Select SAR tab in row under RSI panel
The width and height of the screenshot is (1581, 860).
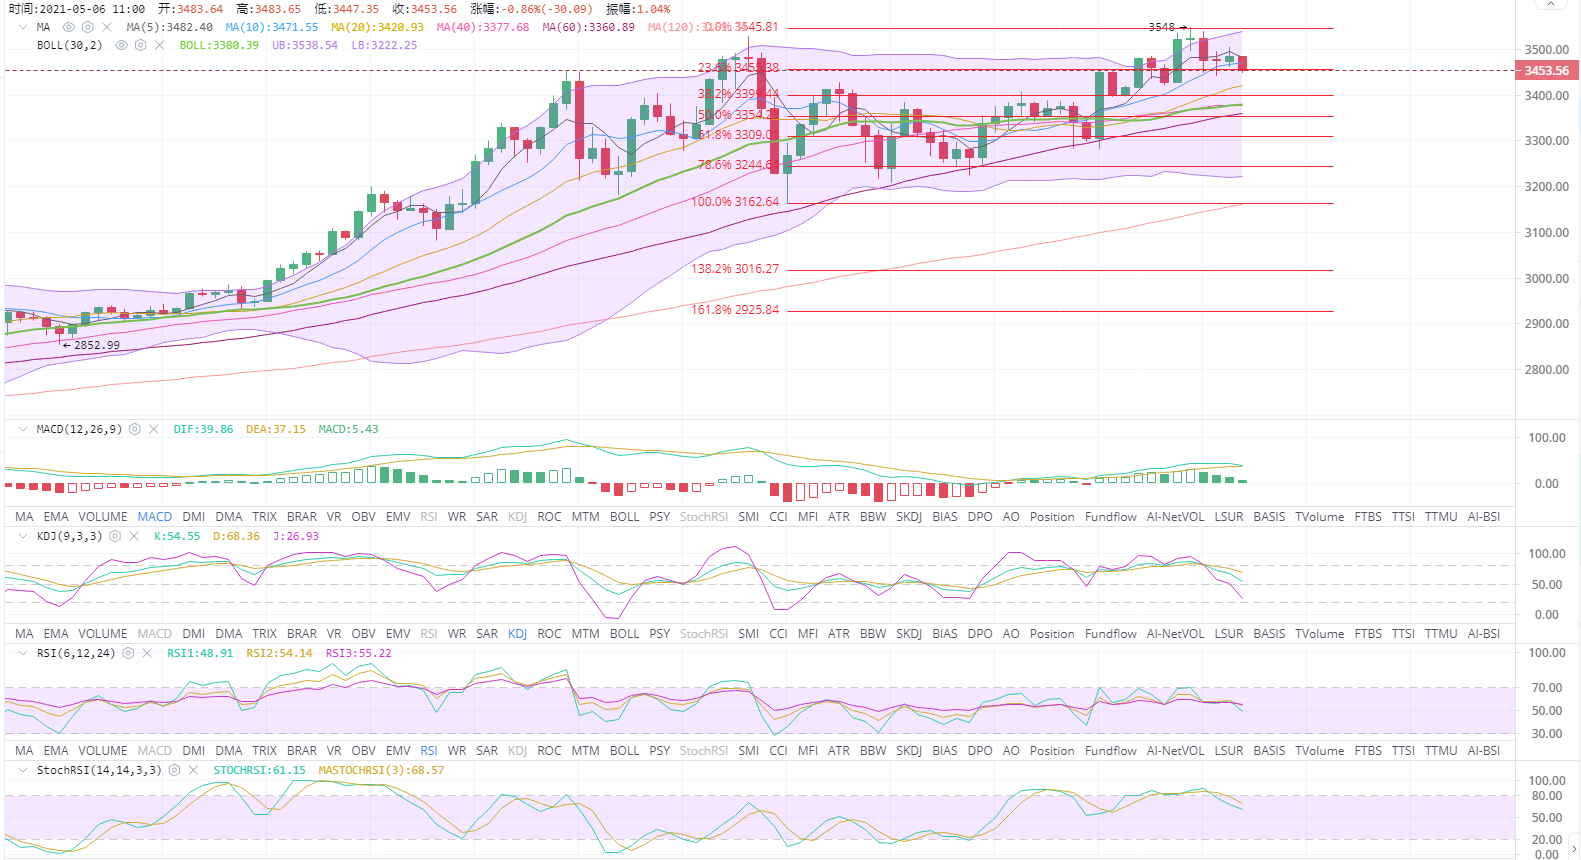(x=487, y=751)
